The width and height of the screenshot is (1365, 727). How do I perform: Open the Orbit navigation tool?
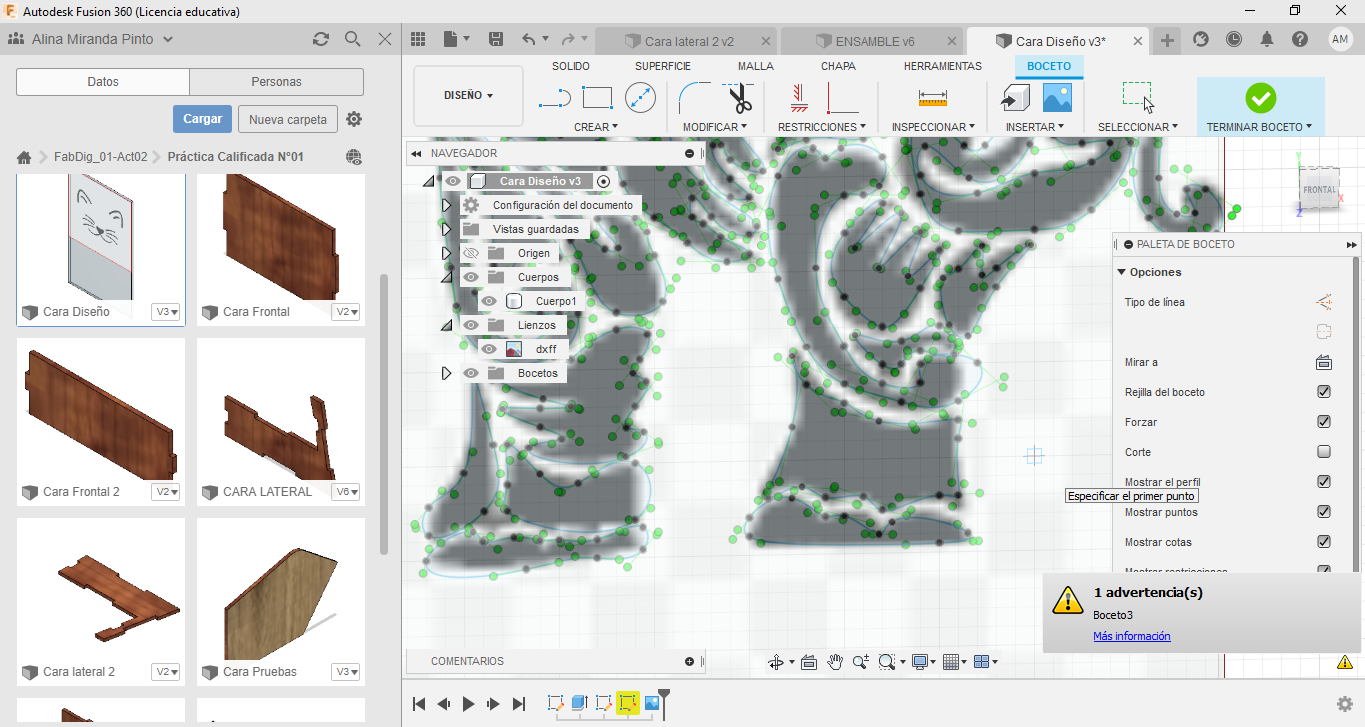tap(775, 662)
